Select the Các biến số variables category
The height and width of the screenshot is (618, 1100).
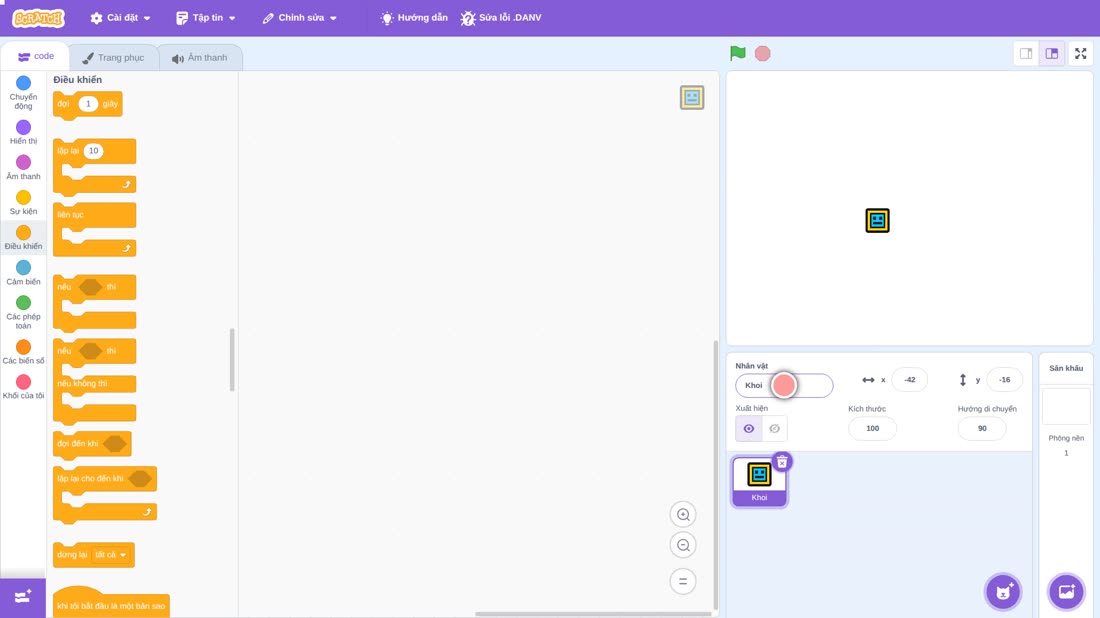tap(23, 352)
